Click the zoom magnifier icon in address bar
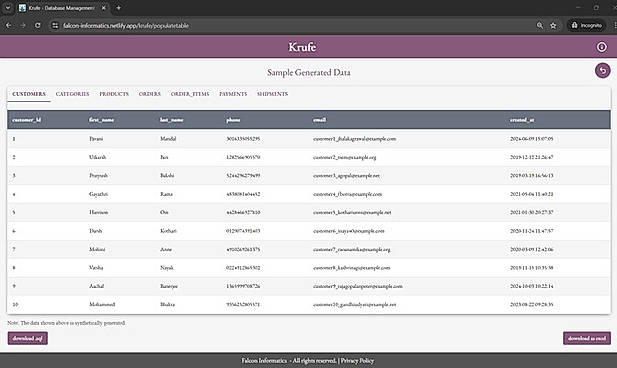 (540, 25)
